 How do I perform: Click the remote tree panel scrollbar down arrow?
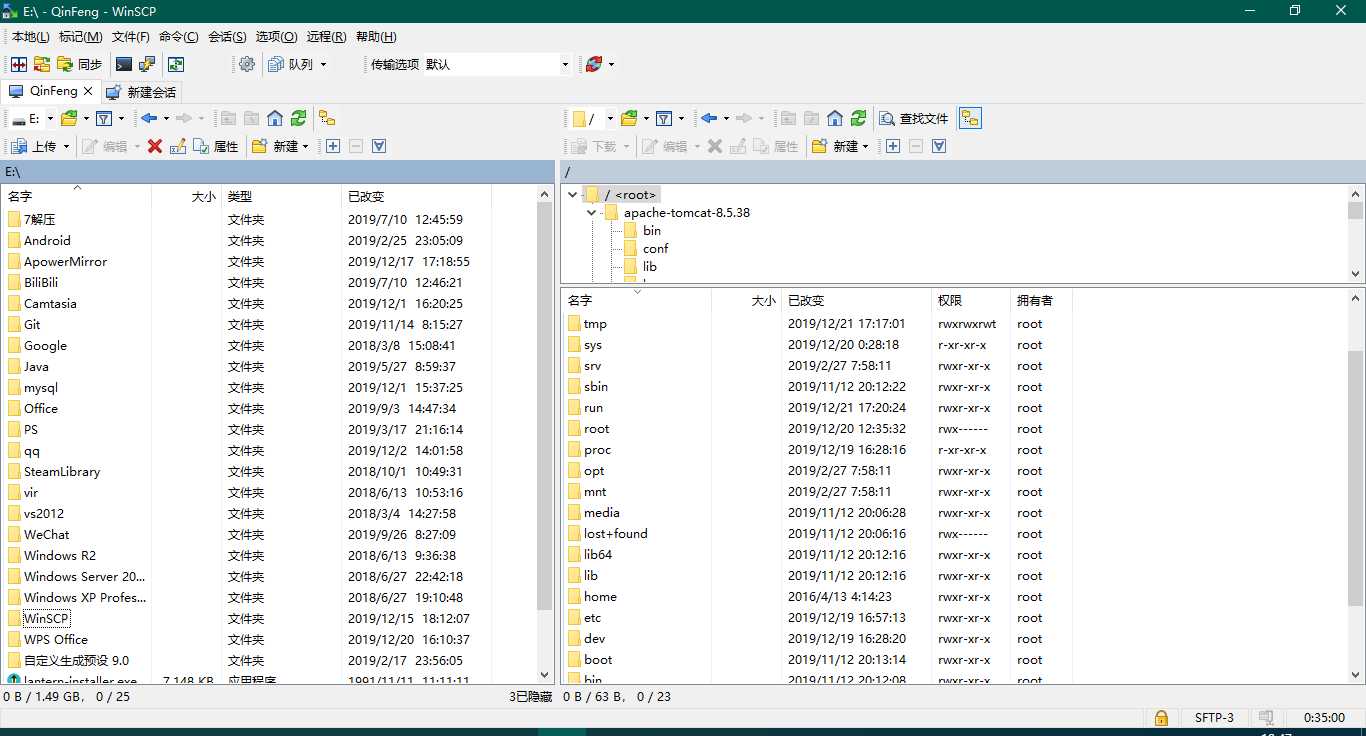tap(1356, 274)
